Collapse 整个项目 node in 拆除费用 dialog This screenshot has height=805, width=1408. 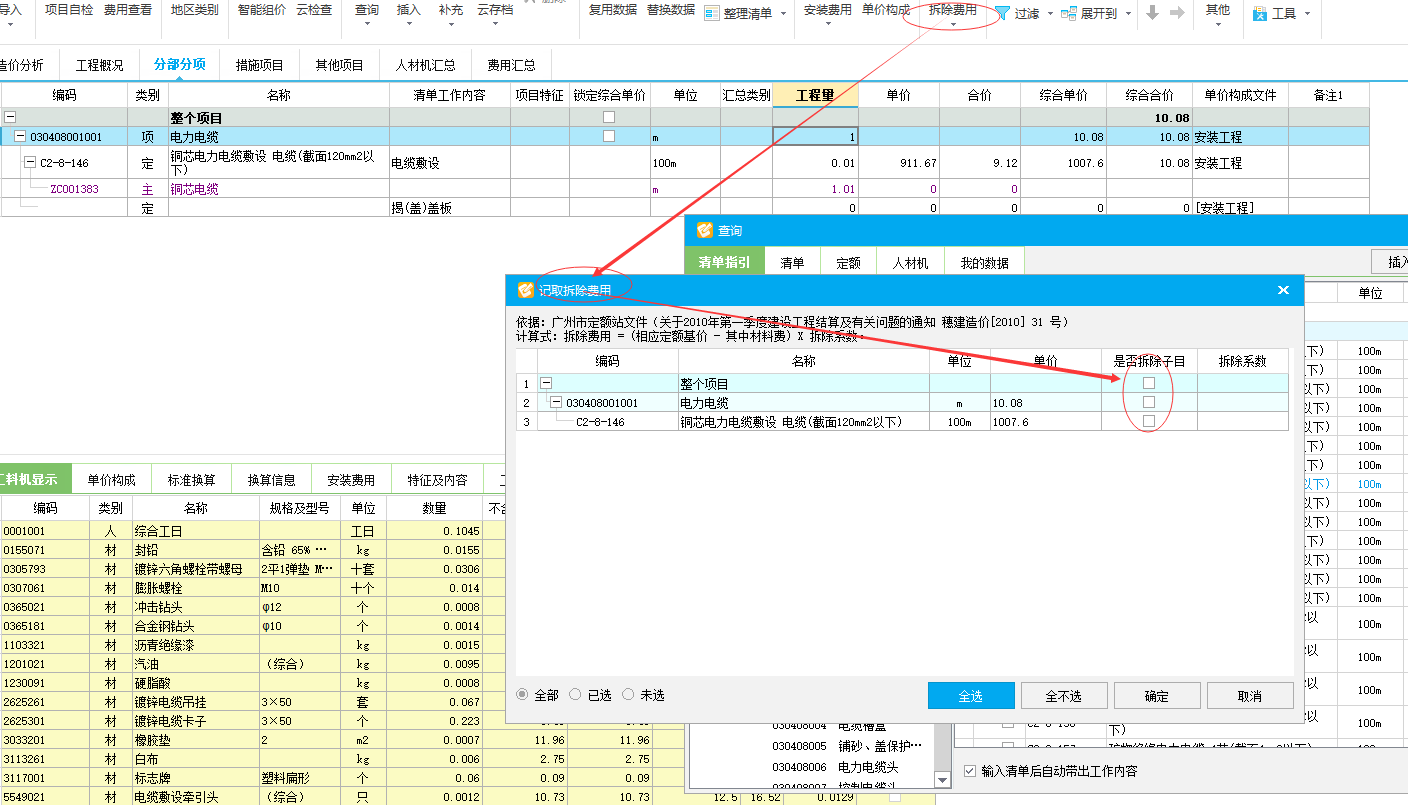click(x=546, y=383)
